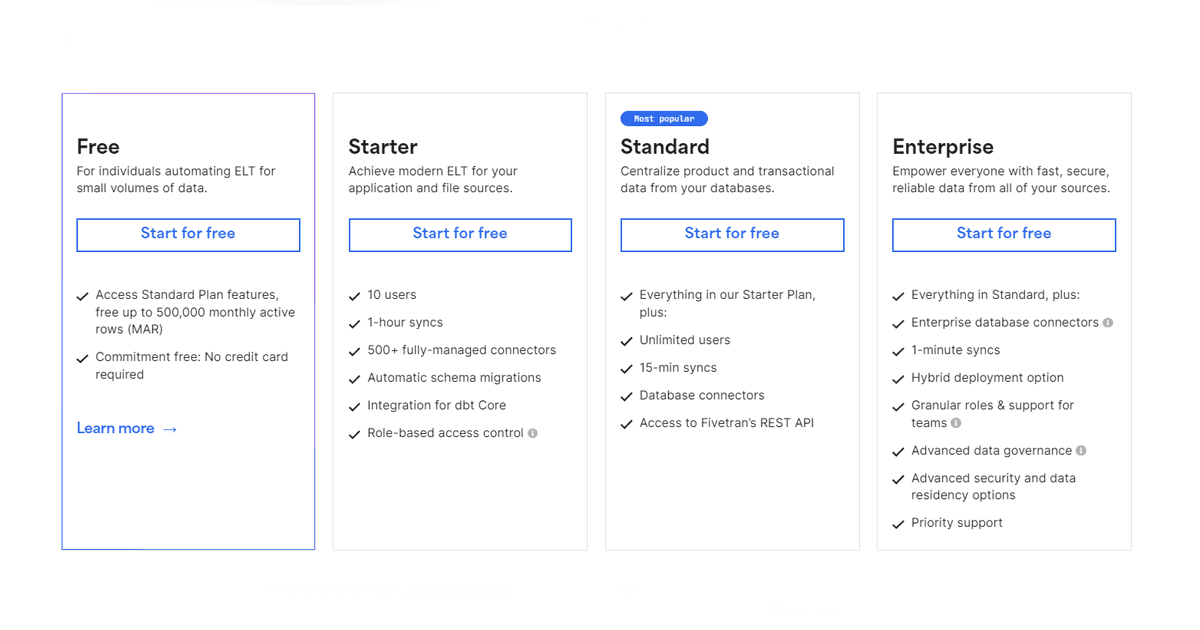
Task: Select the checkmark next to 10 users
Action: (354, 296)
